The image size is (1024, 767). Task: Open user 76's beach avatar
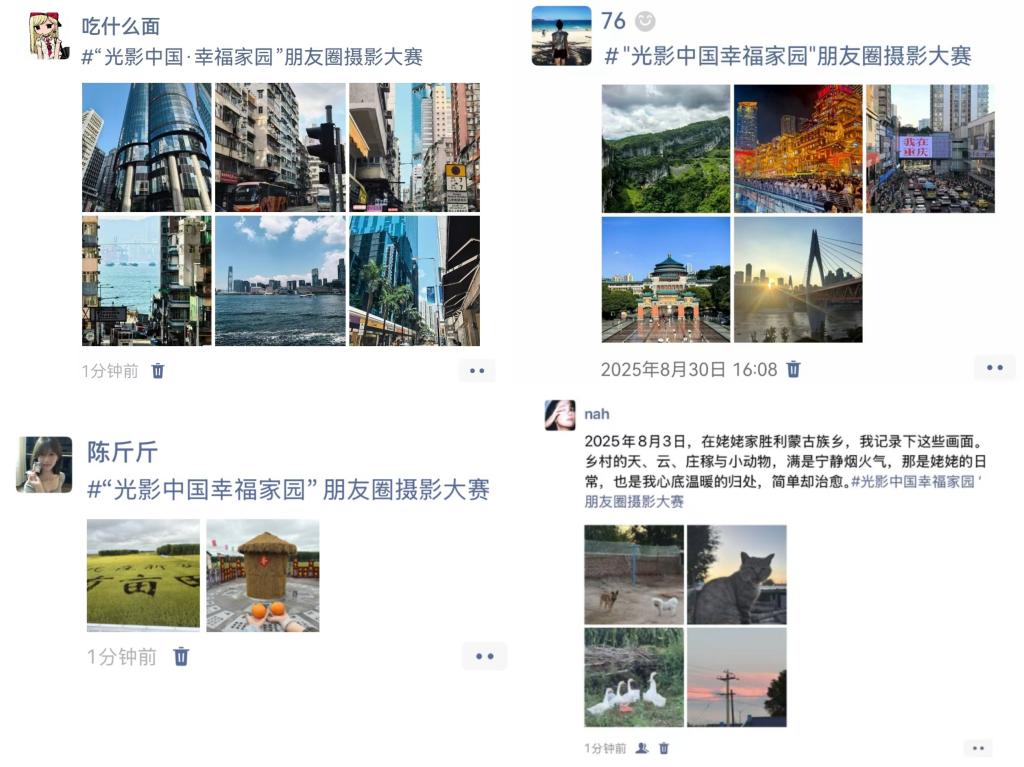[562, 36]
